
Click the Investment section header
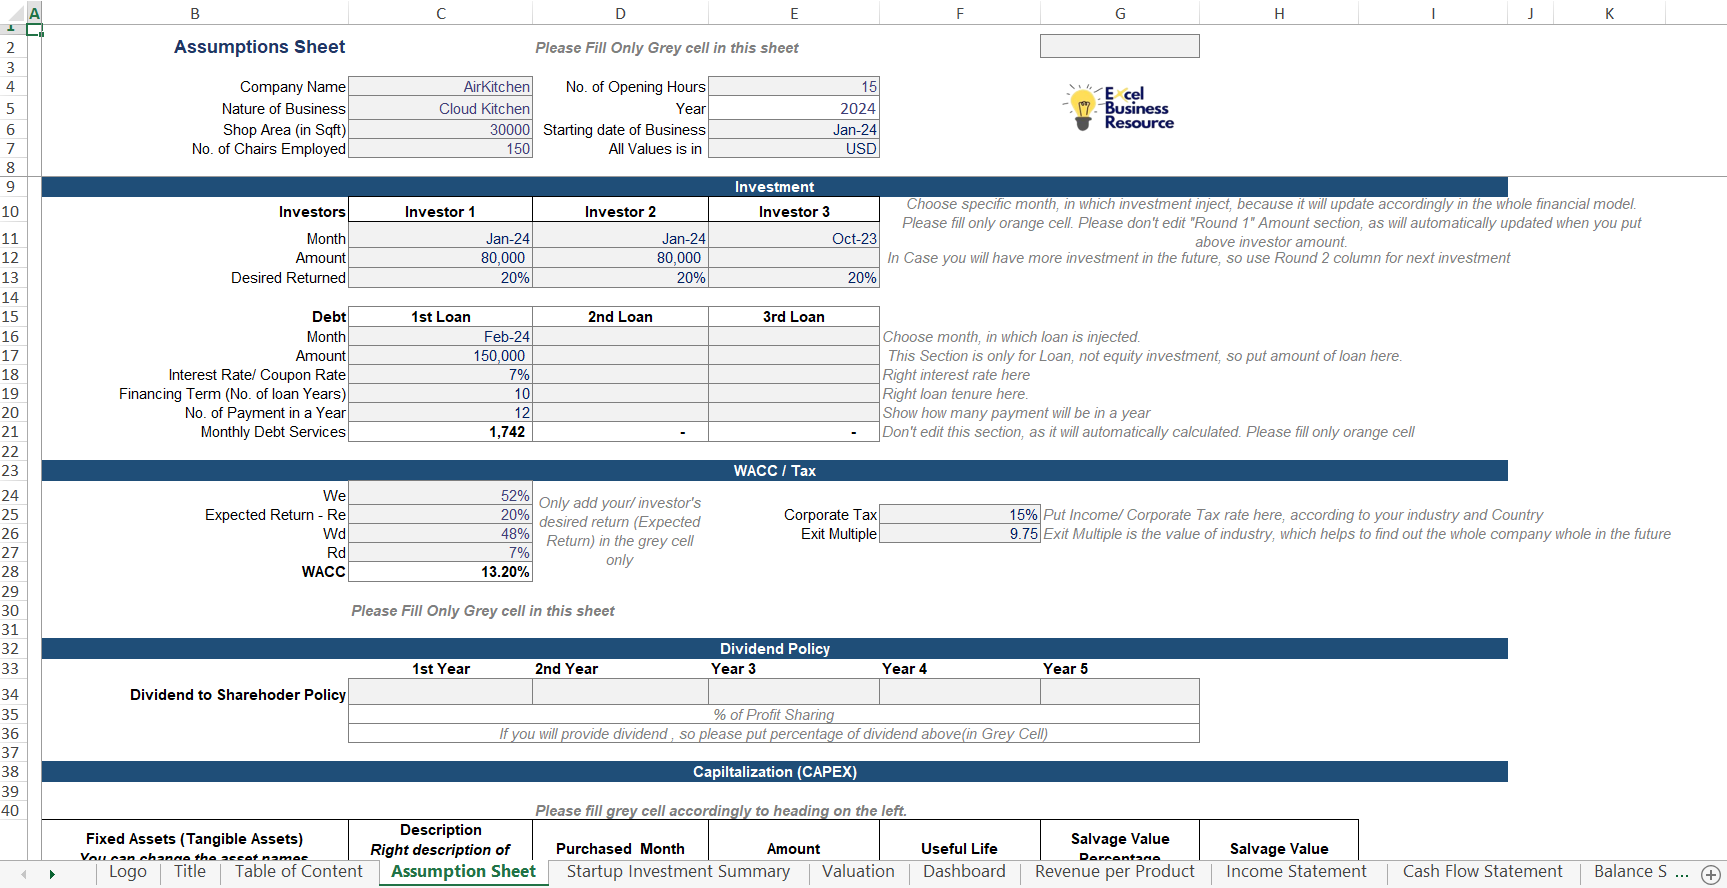pos(774,187)
